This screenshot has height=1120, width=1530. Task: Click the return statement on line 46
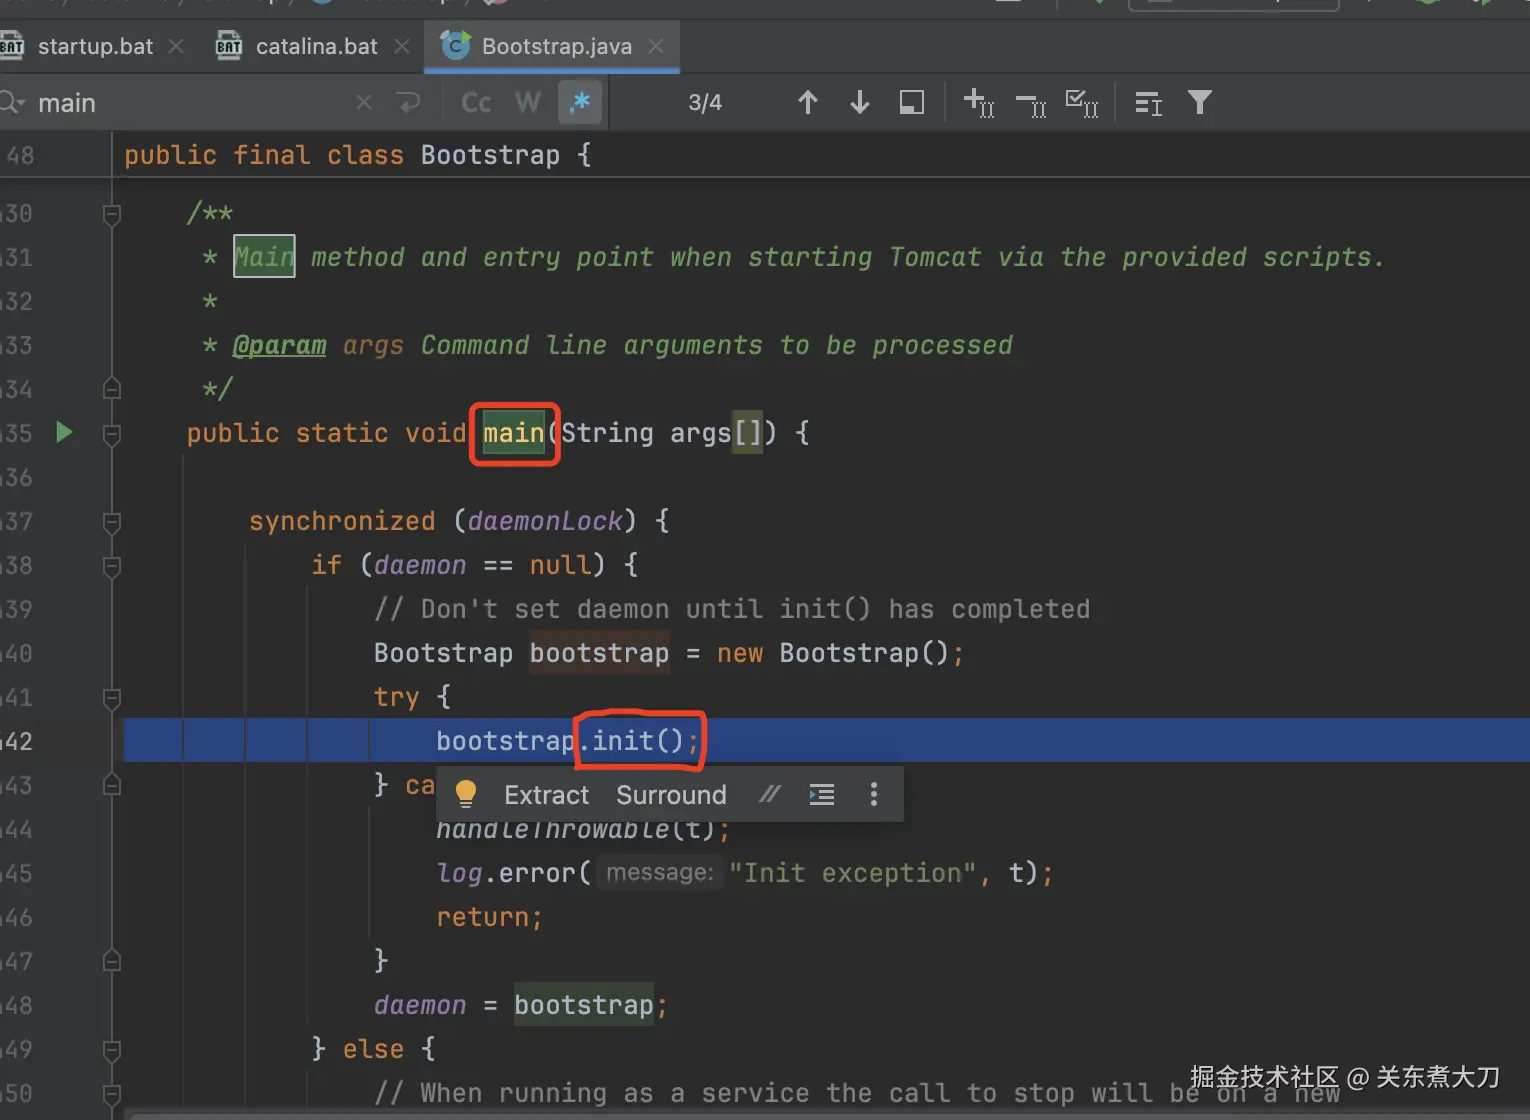(x=489, y=917)
